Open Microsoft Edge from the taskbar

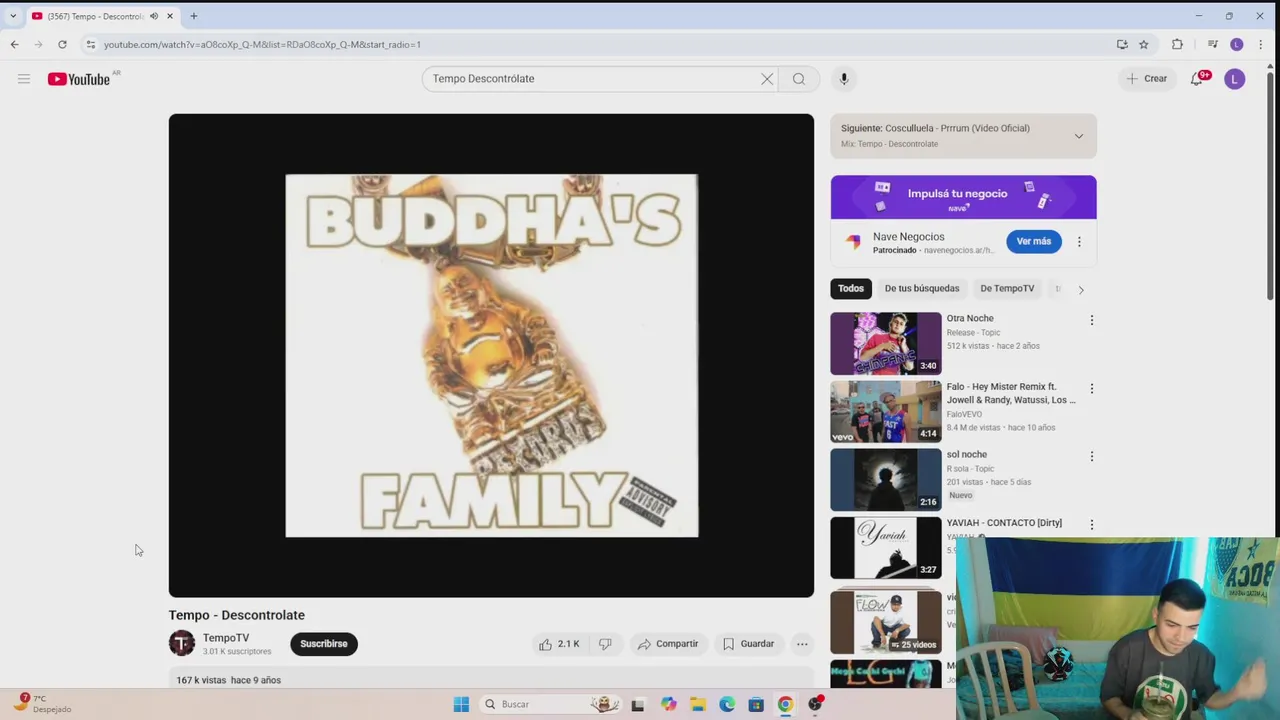727,704
